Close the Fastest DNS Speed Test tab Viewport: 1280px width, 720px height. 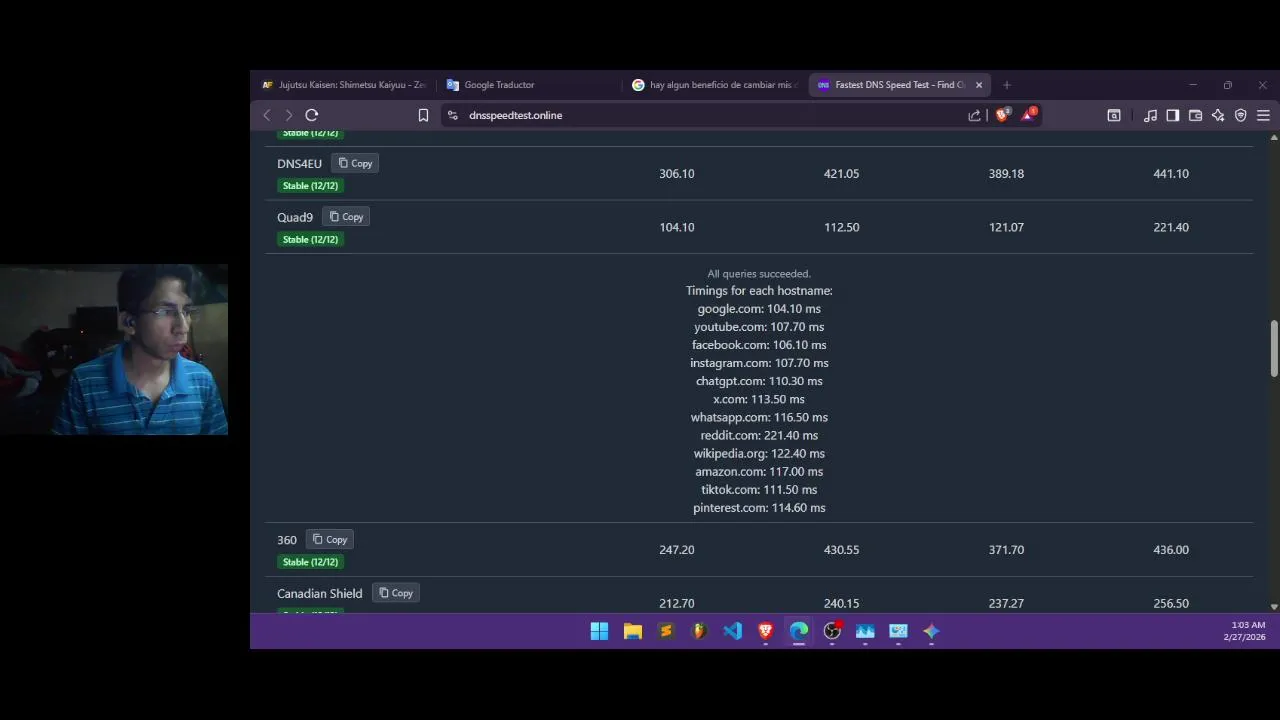(x=979, y=85)
